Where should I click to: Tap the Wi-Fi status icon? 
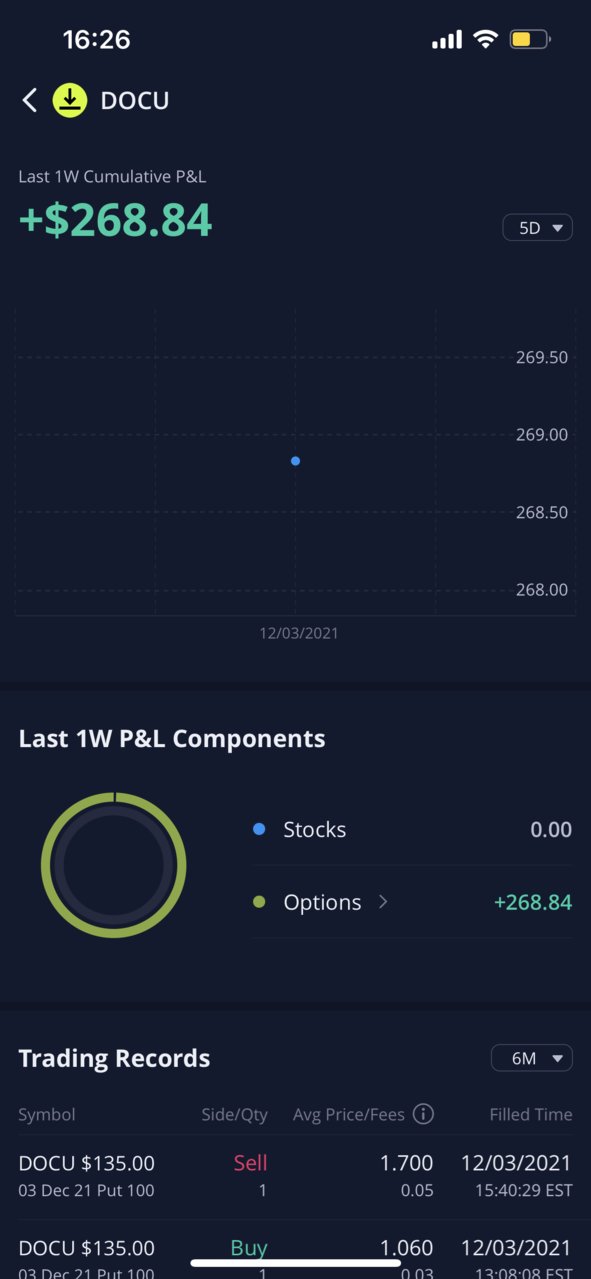click(x=486, y=40)
